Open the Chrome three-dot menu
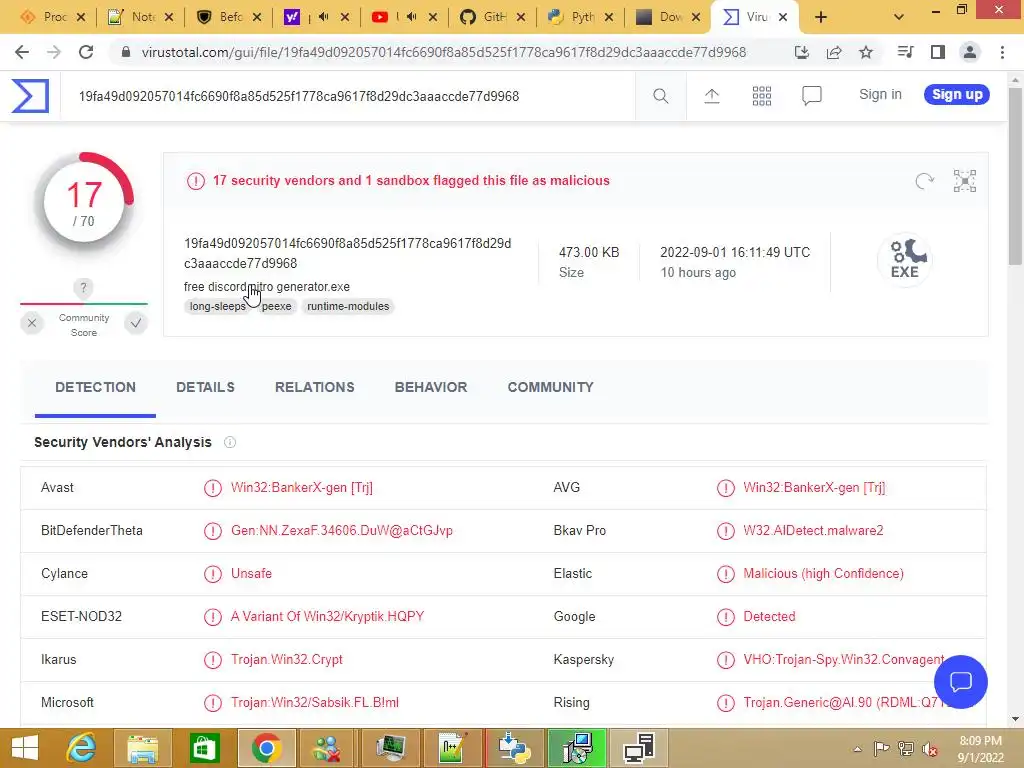 (x=1002, y=52)
